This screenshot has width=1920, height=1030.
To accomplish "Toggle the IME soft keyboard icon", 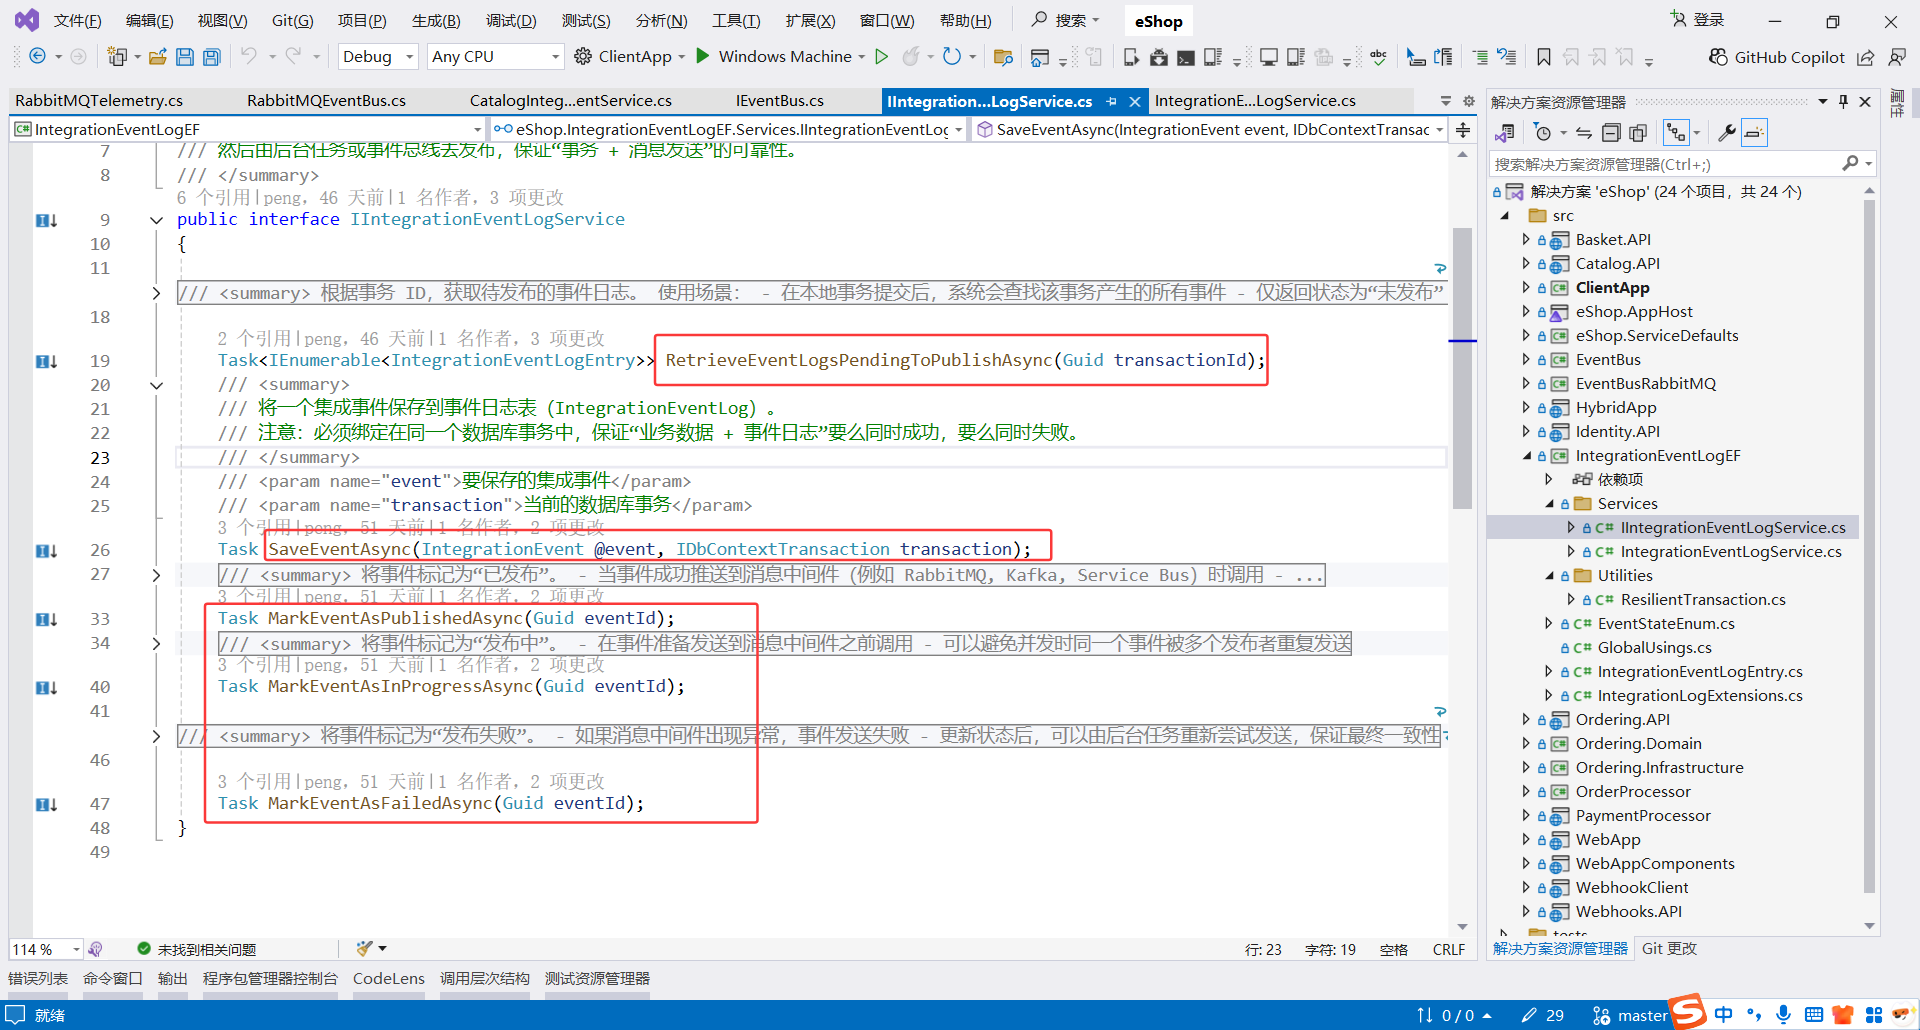I will coord(1813,1014).
